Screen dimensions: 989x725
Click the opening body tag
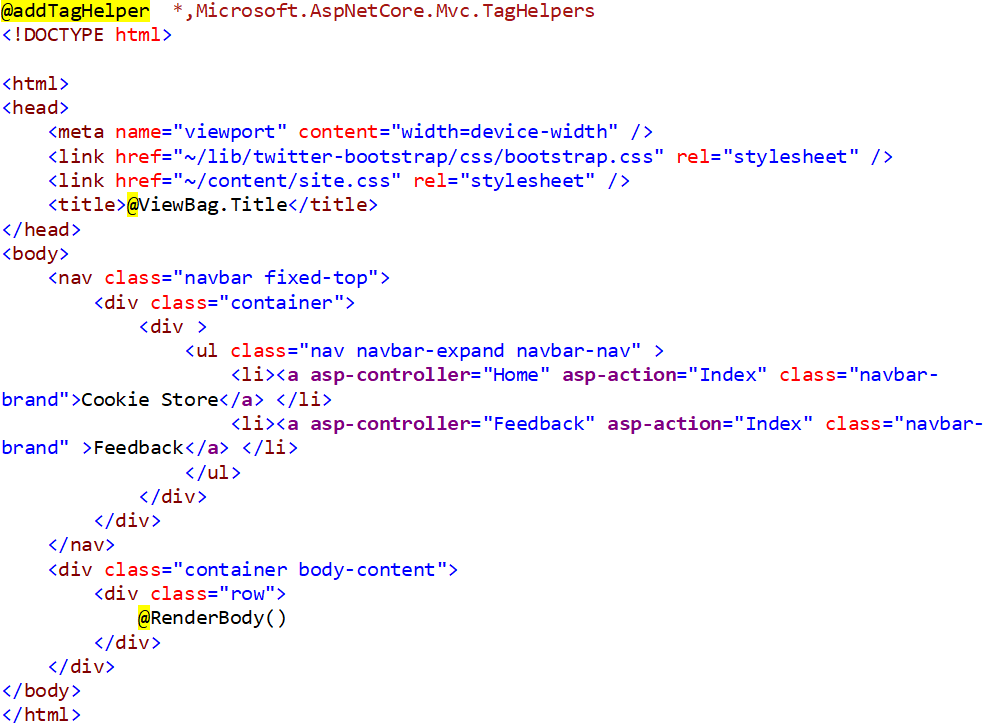point(35,254)
